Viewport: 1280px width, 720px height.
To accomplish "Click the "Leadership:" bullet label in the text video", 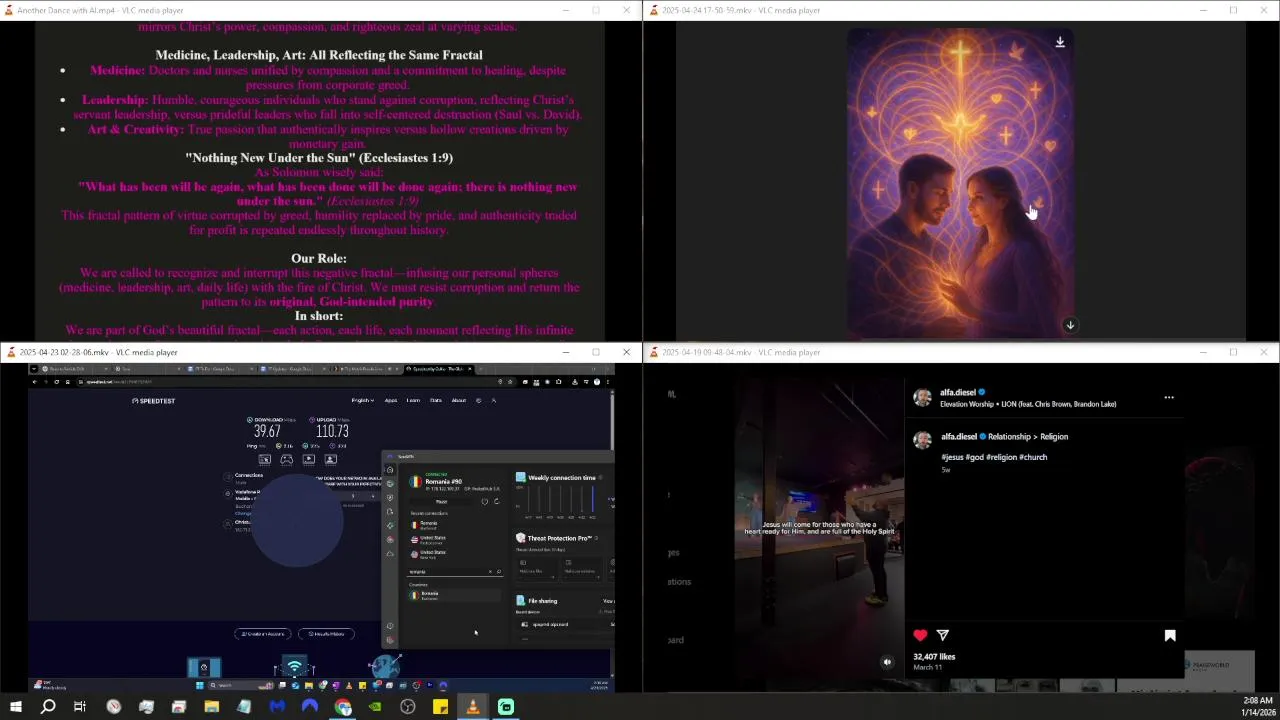I will (115, 100).
